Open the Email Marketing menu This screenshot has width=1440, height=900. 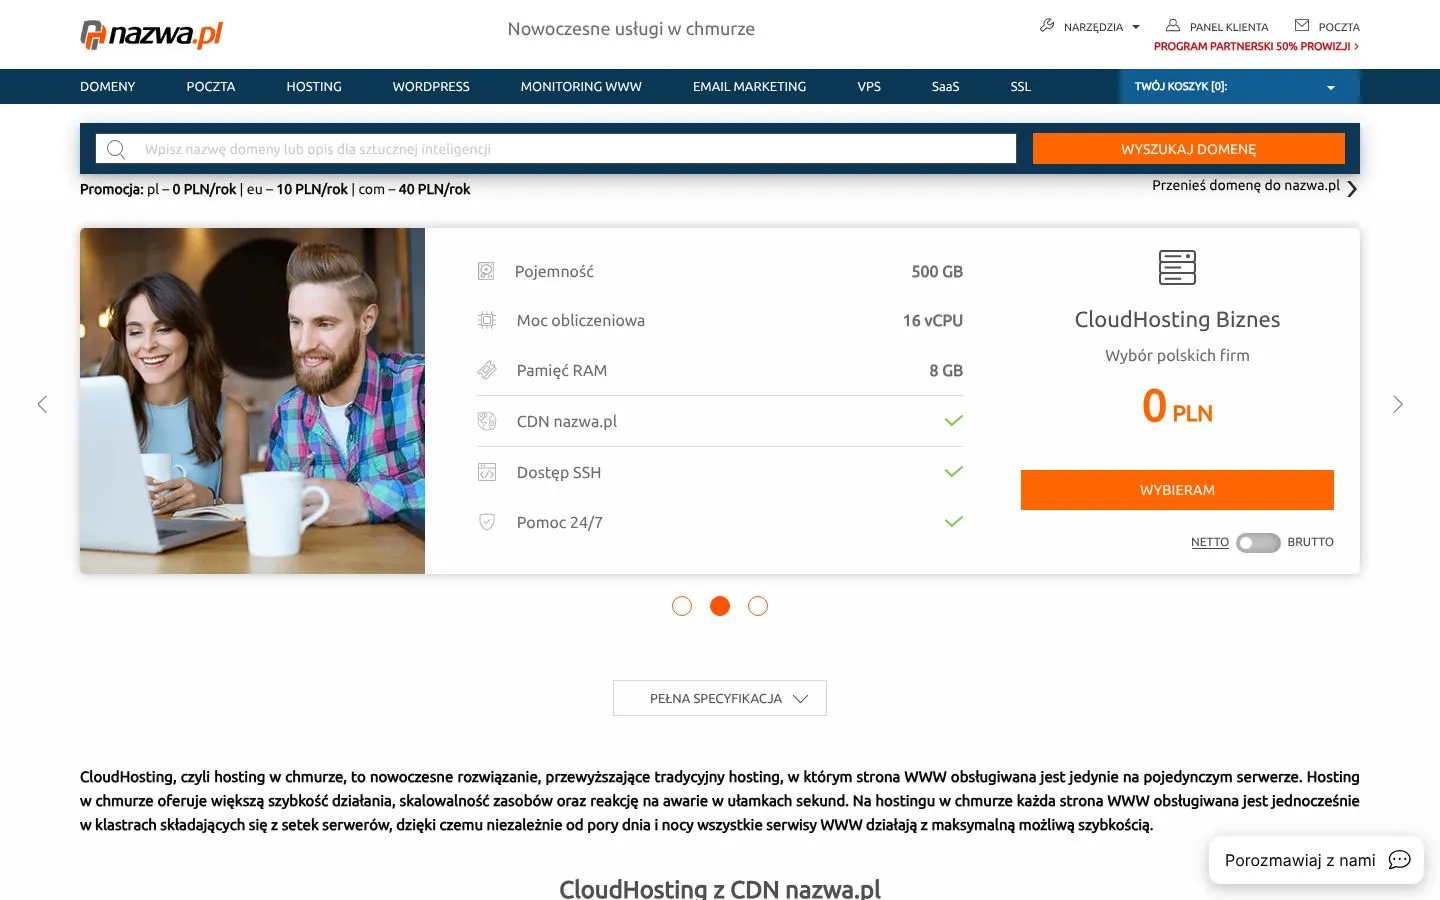(x=749, y=87)
